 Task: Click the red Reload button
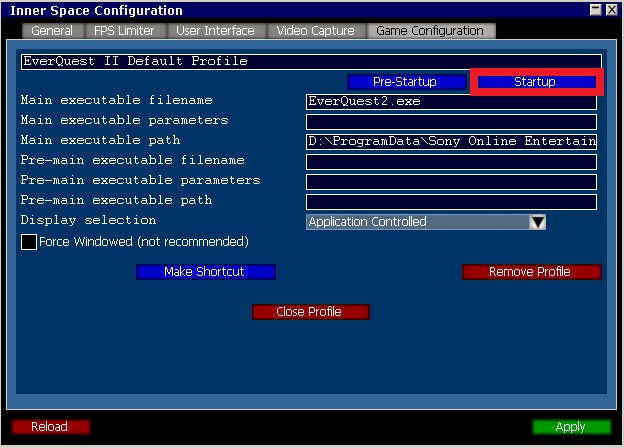50,427
